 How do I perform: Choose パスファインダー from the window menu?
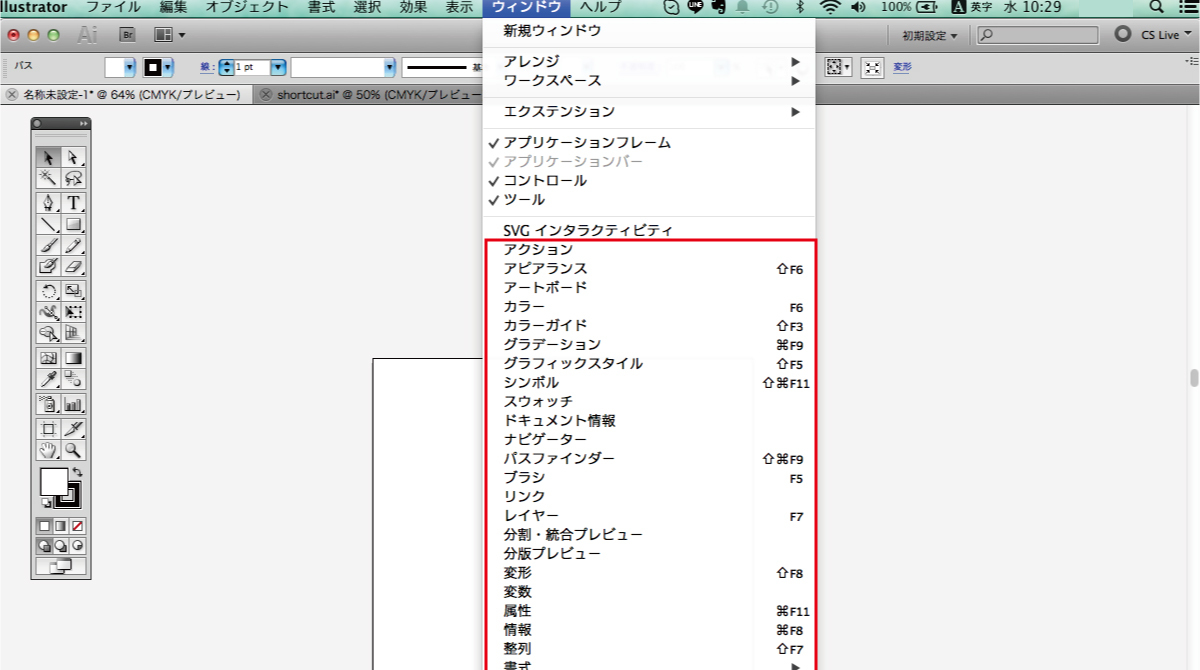pyautogui.click(x=649, y=459)
